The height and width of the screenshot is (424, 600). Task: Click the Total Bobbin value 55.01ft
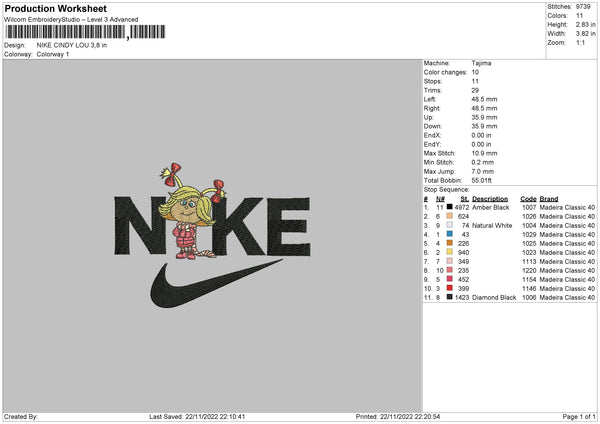pyautogui.click(x=481, y=180)
